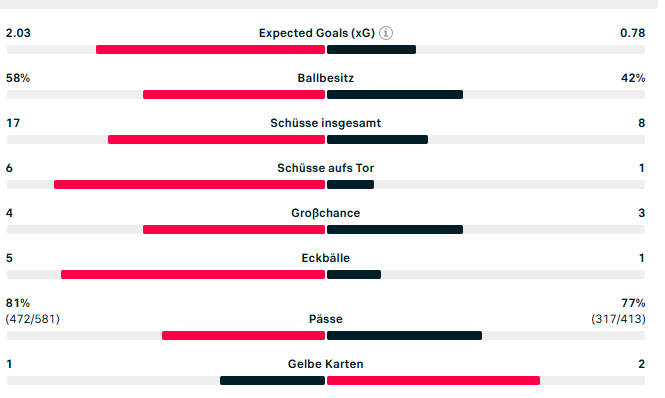Click the dark Großchance bar

[x=395, y=230]
